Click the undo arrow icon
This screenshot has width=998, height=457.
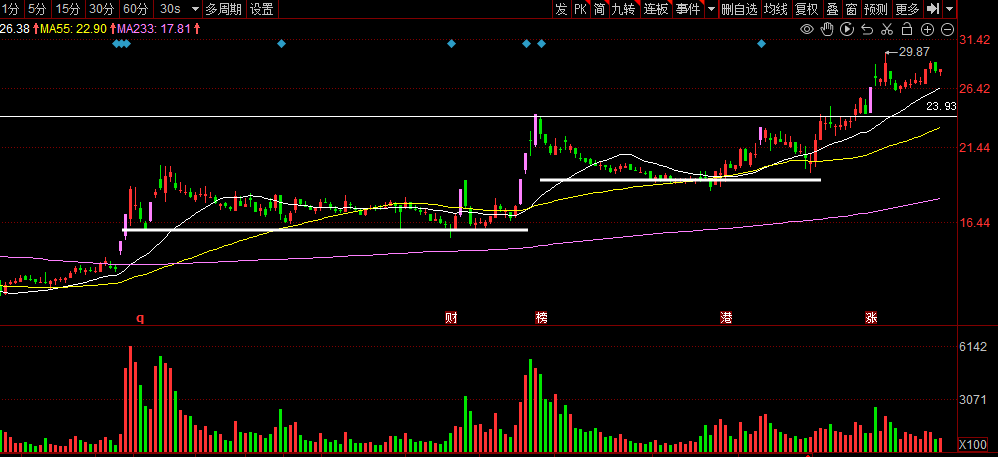pos(867,29)
